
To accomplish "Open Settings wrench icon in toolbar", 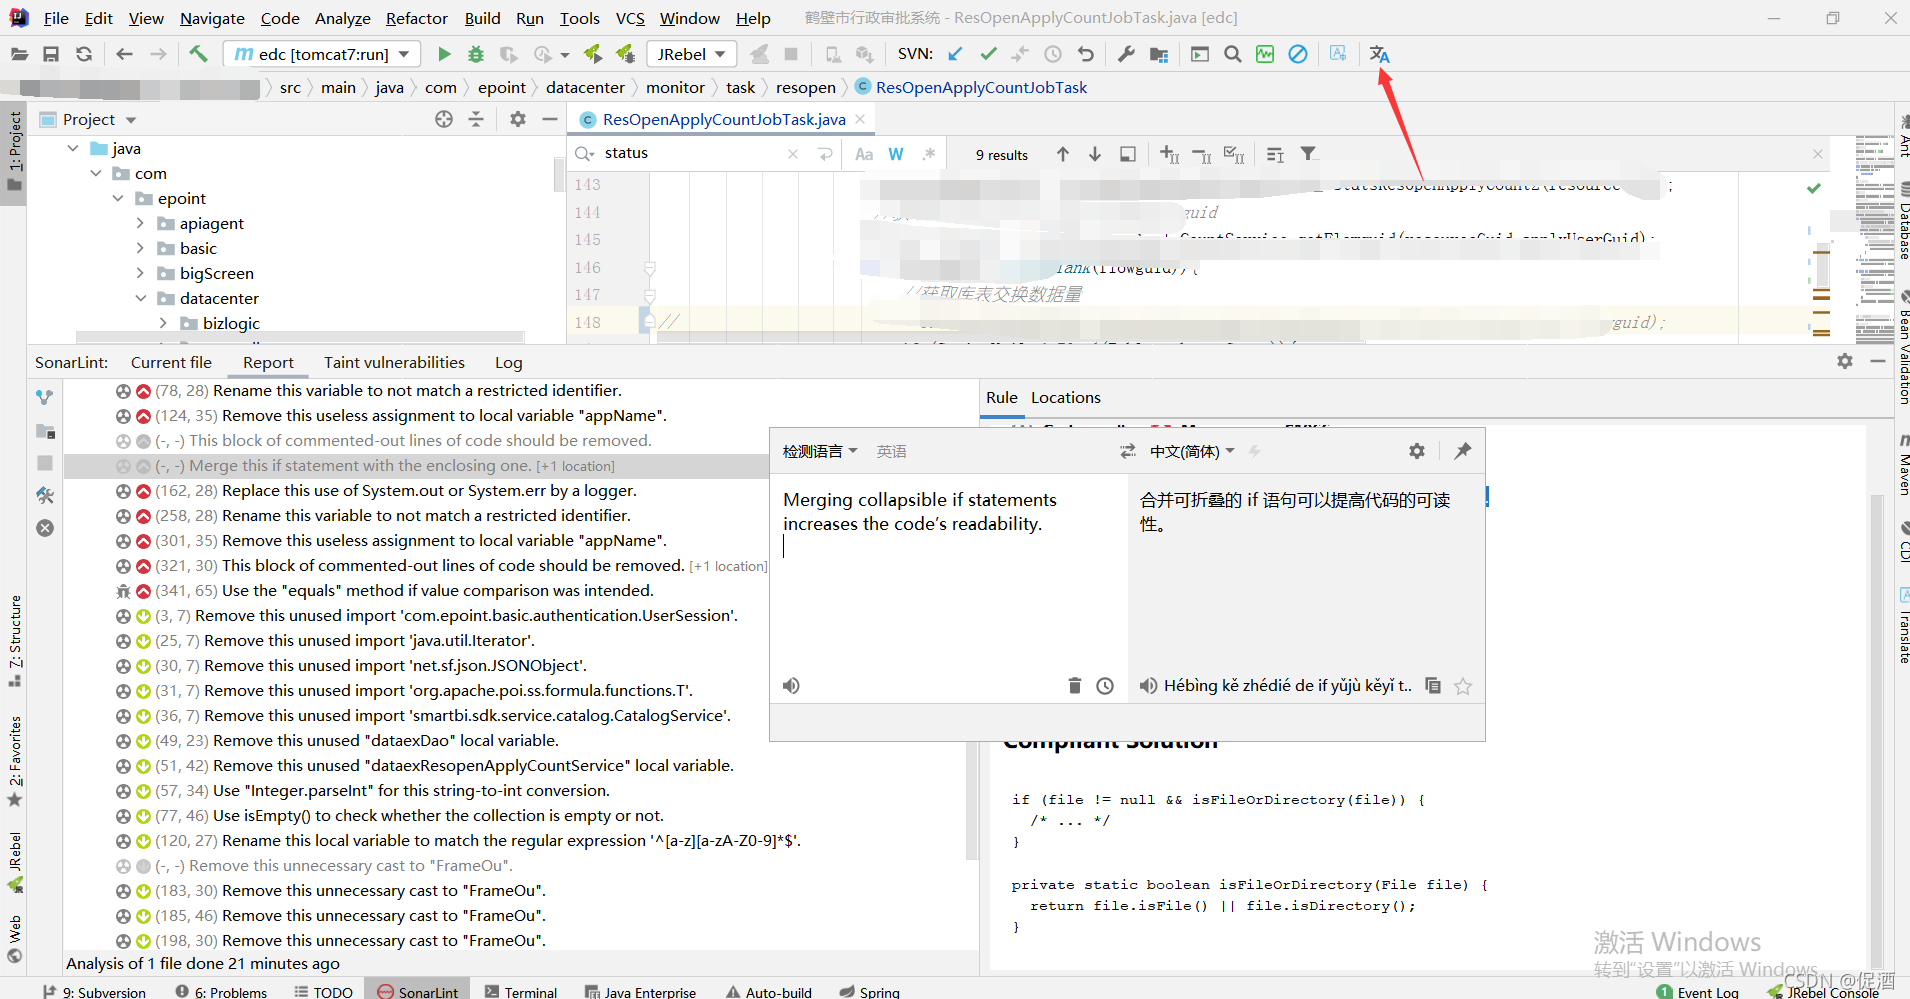I will tap(1126, 54).
